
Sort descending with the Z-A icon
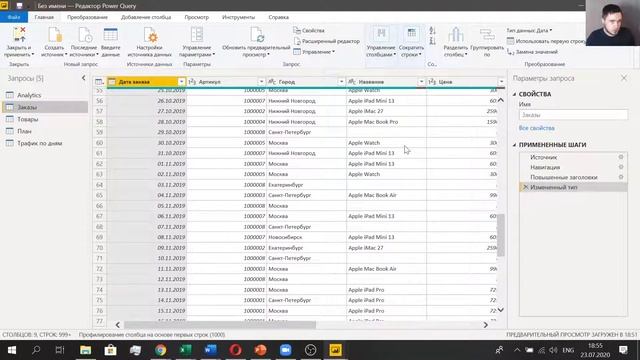433,41
